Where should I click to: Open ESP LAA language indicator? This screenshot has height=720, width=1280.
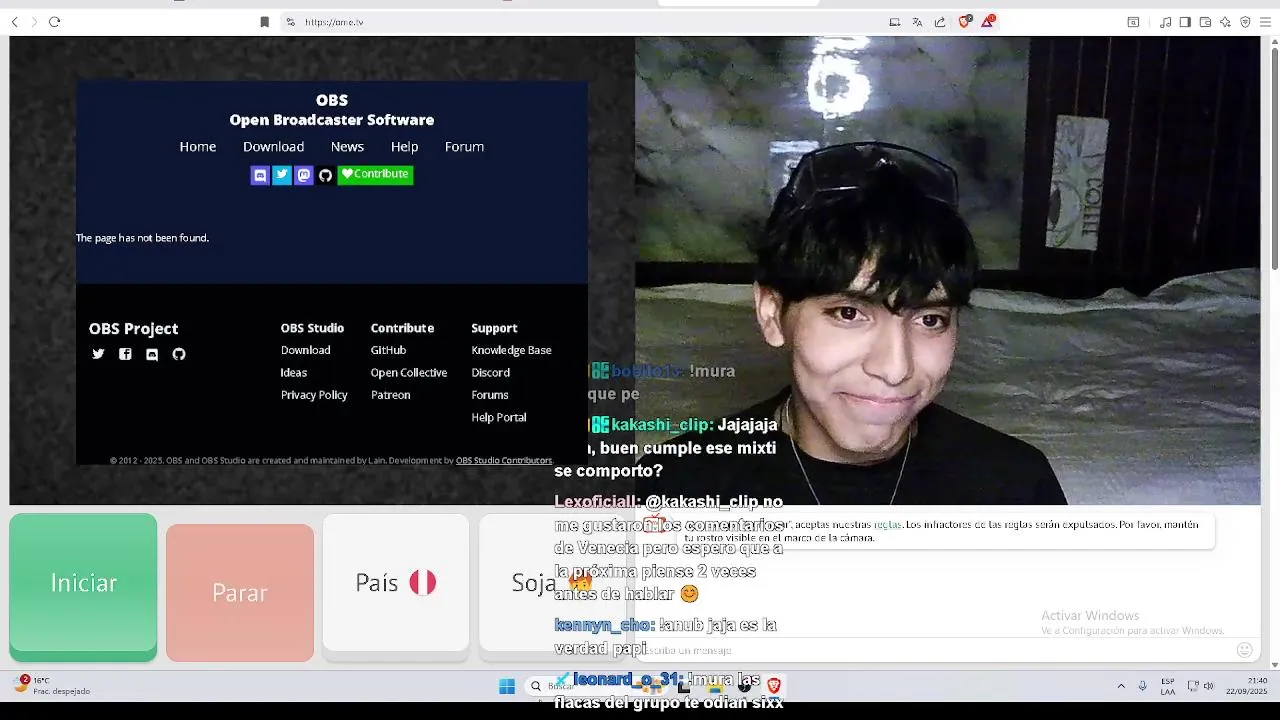[1168, 686]
